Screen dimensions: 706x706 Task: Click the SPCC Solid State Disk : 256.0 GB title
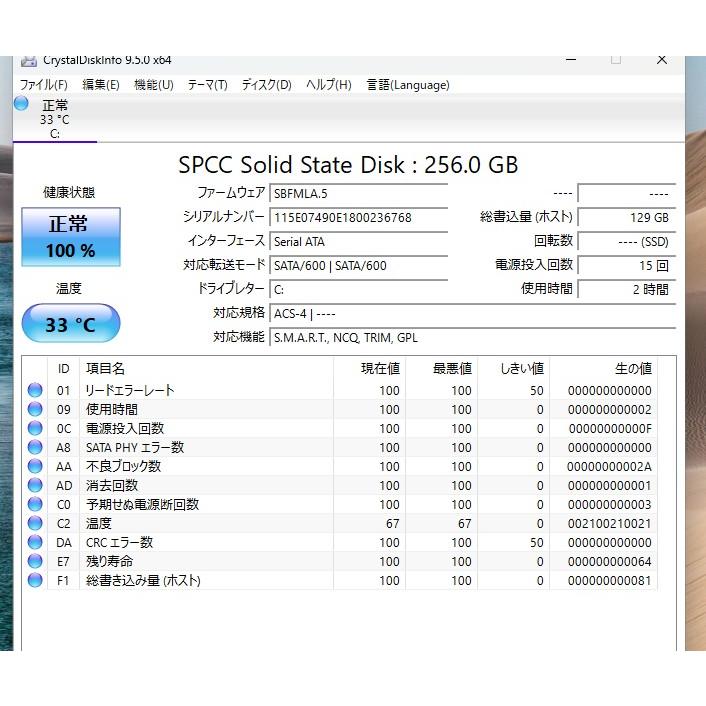(x=348, y=164)
